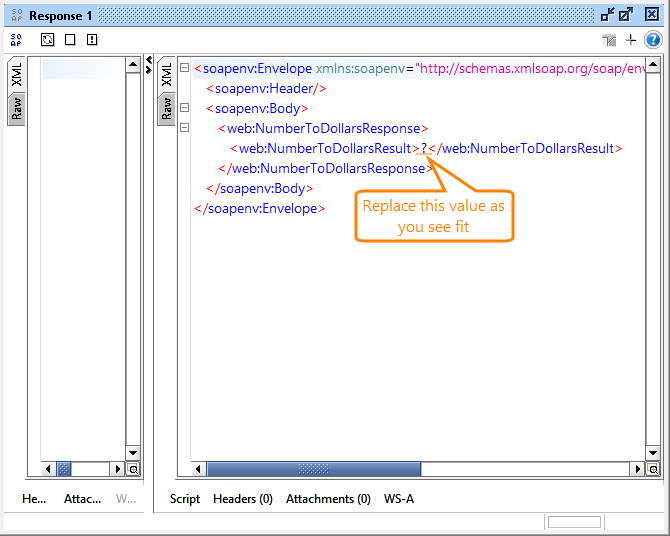This screenshot has width=670, height=536.
Task: Click the maximize arrow icon in the title bar
Action: [626, 15]
